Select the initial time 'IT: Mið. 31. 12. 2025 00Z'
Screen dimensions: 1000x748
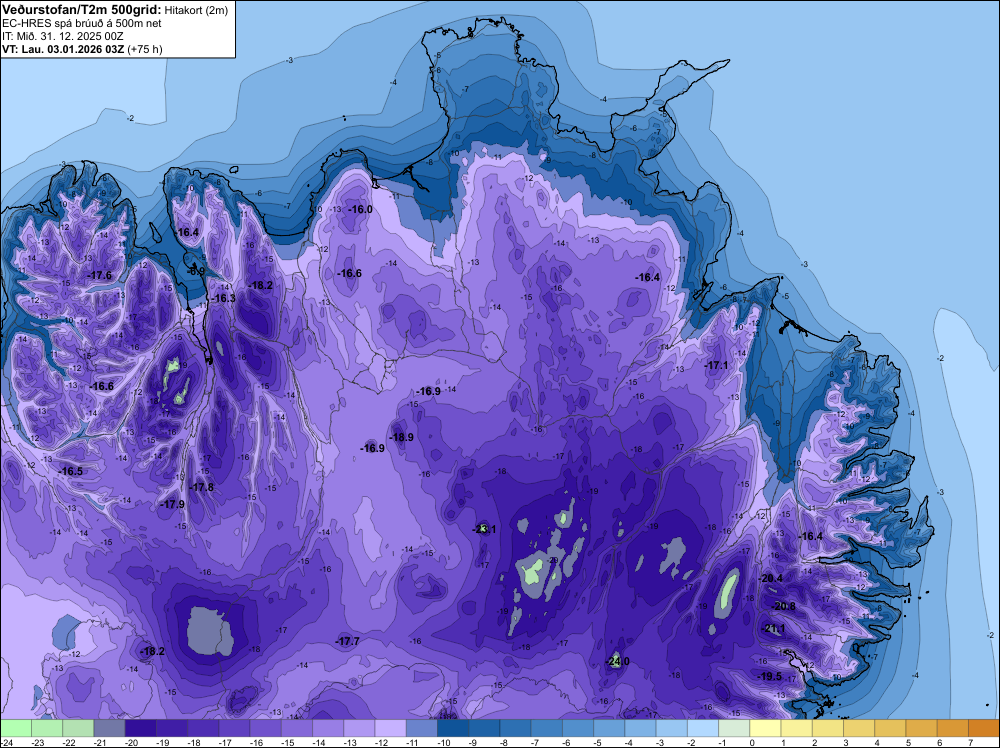[x=62, y=36]
